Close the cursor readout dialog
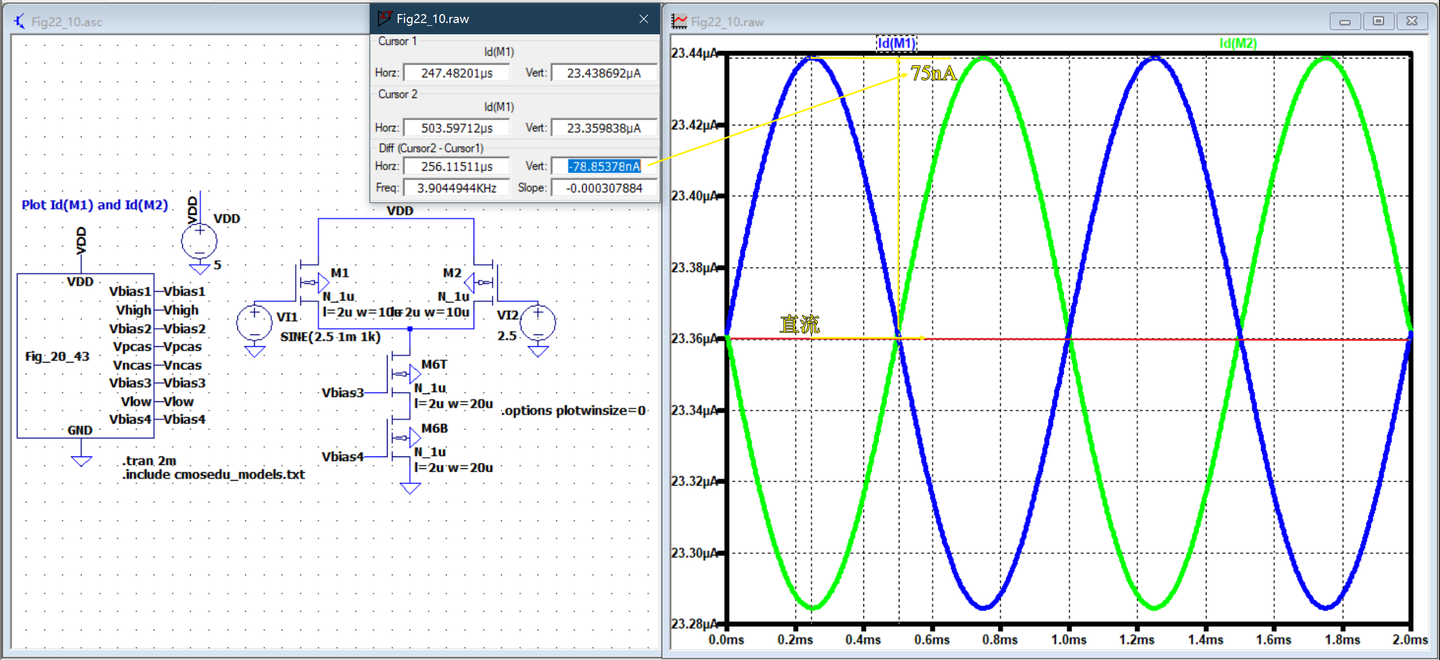The height and width of the screenshot is (660, 1440). 644,18
